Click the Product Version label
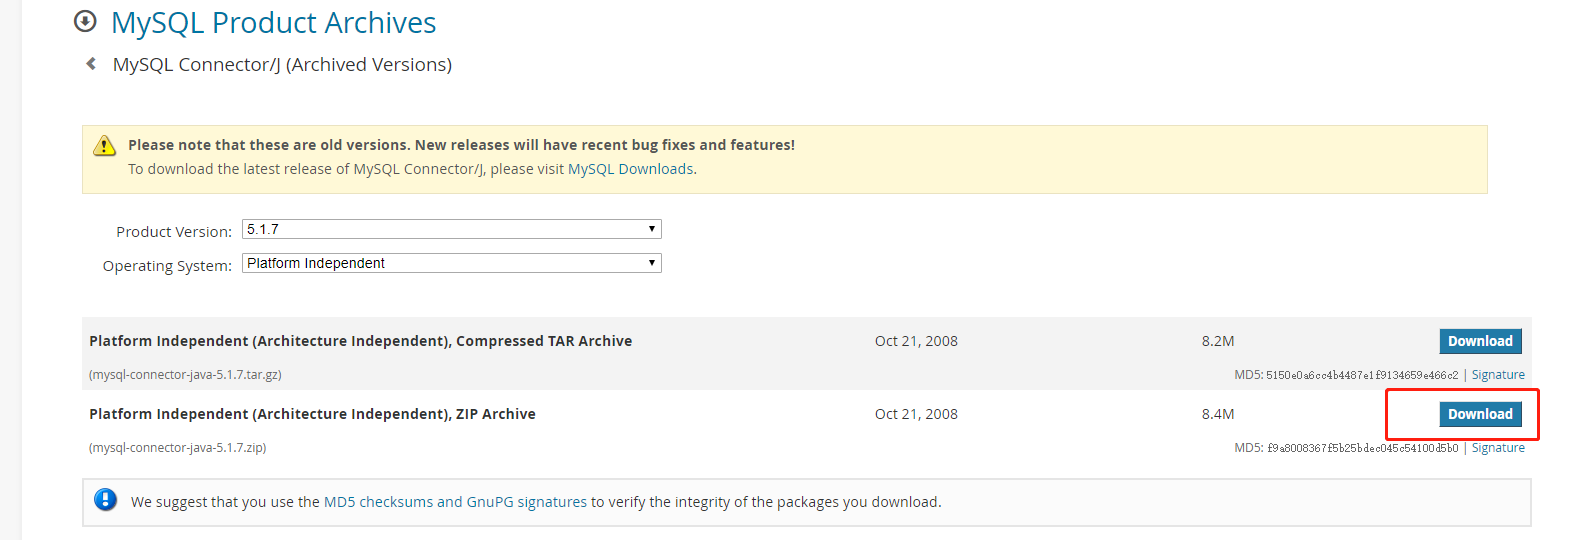This screenshot has width=1596, height=540. tap(174, 232)
